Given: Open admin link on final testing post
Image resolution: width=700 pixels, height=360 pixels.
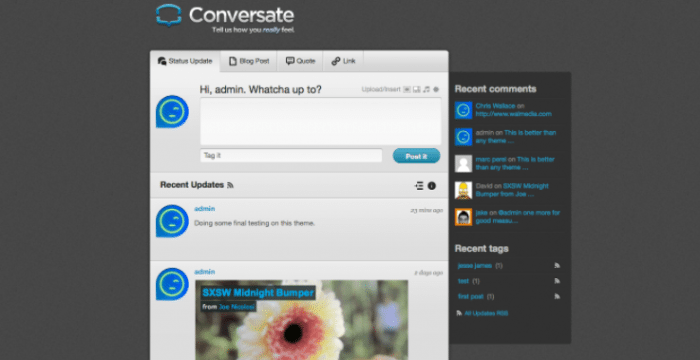Looking at the screenshot, I should click(204, 209).
